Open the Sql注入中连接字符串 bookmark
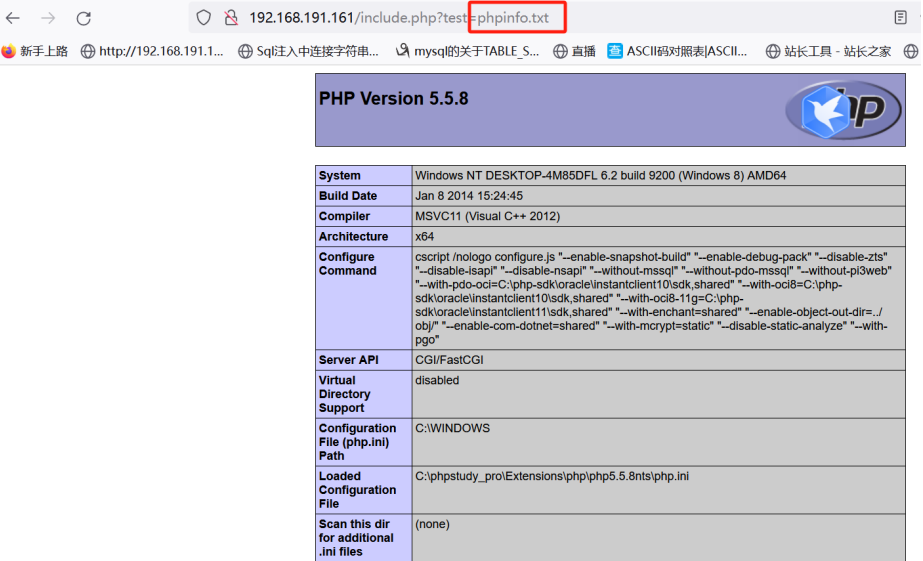Image resolution: width=923 pixels, height=561 pixels. pyautogui.click(x=308, y=51)
